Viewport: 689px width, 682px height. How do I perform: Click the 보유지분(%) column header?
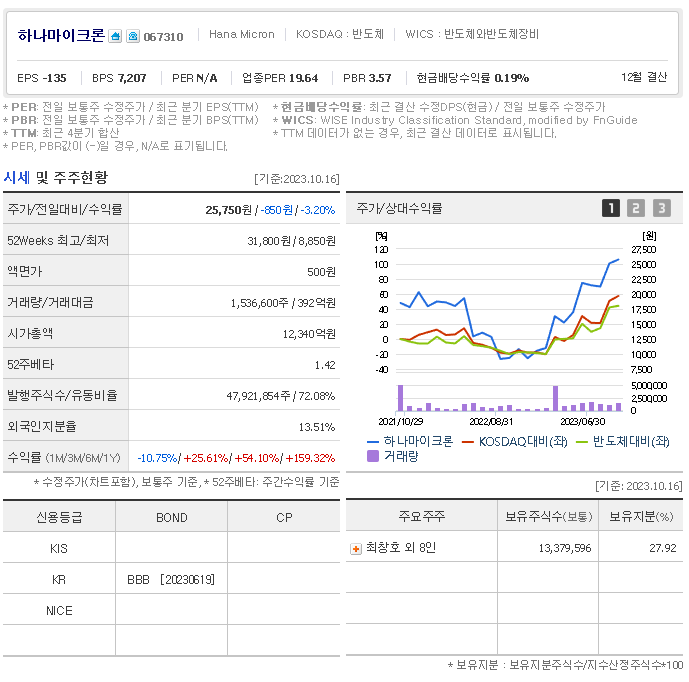[641, 516]
